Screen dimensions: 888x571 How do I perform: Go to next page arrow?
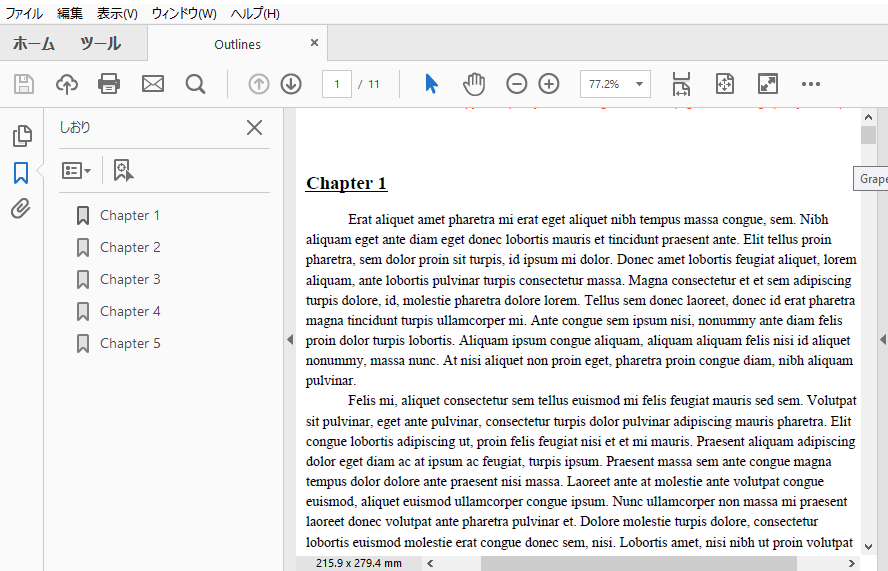pos(291,84)
